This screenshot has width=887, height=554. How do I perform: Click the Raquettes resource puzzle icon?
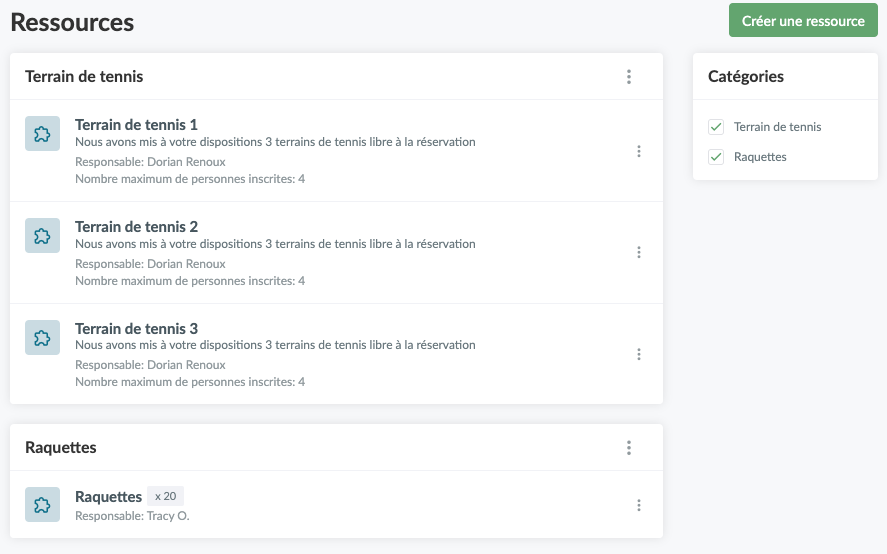[x=42, y=504]
